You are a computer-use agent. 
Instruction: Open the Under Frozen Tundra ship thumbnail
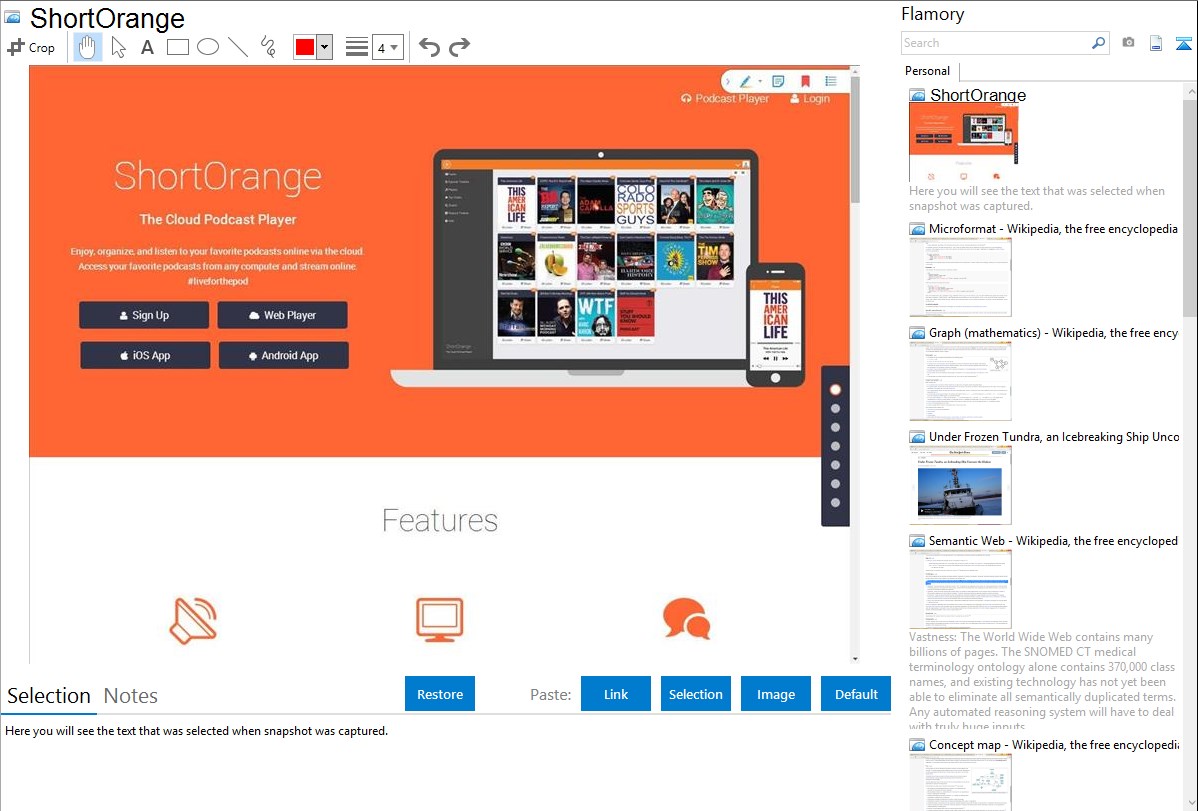click(960, 485)
